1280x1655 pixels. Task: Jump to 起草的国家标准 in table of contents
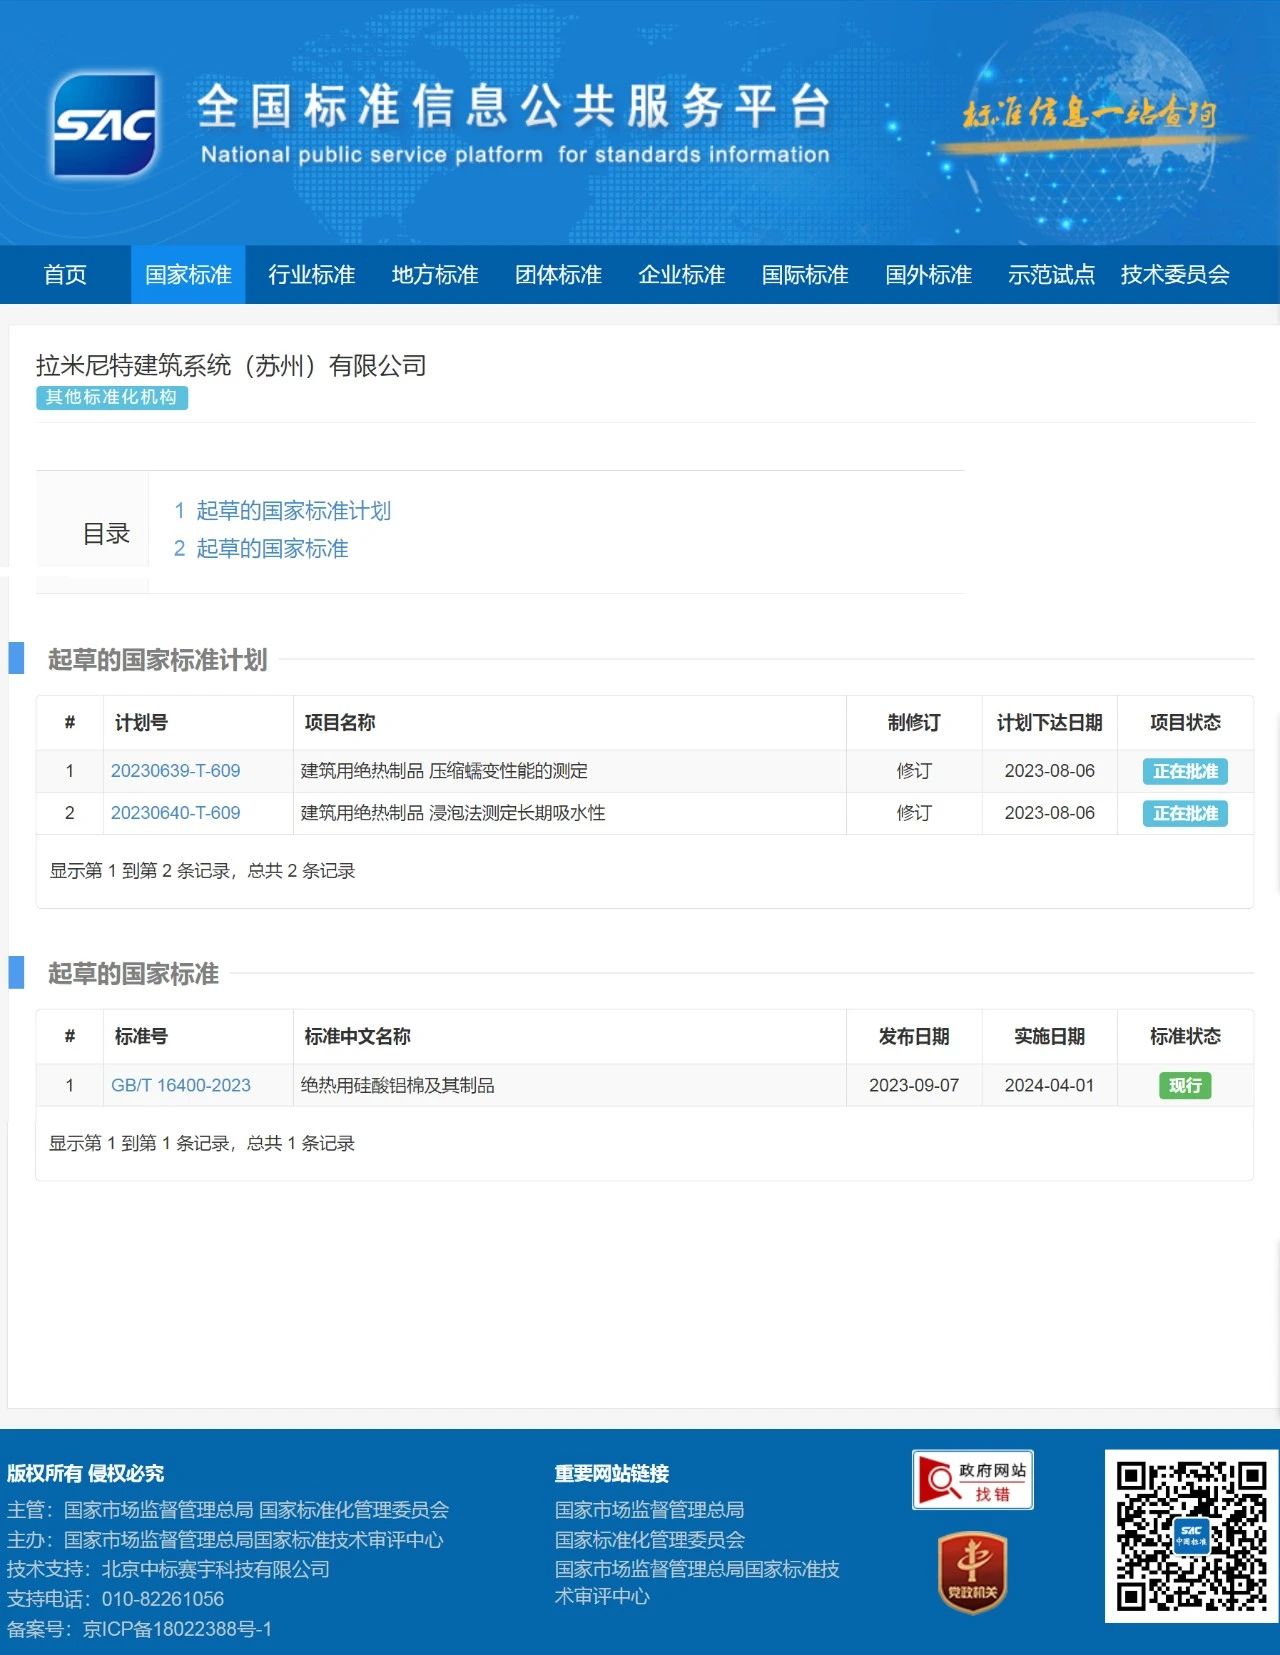272,548
